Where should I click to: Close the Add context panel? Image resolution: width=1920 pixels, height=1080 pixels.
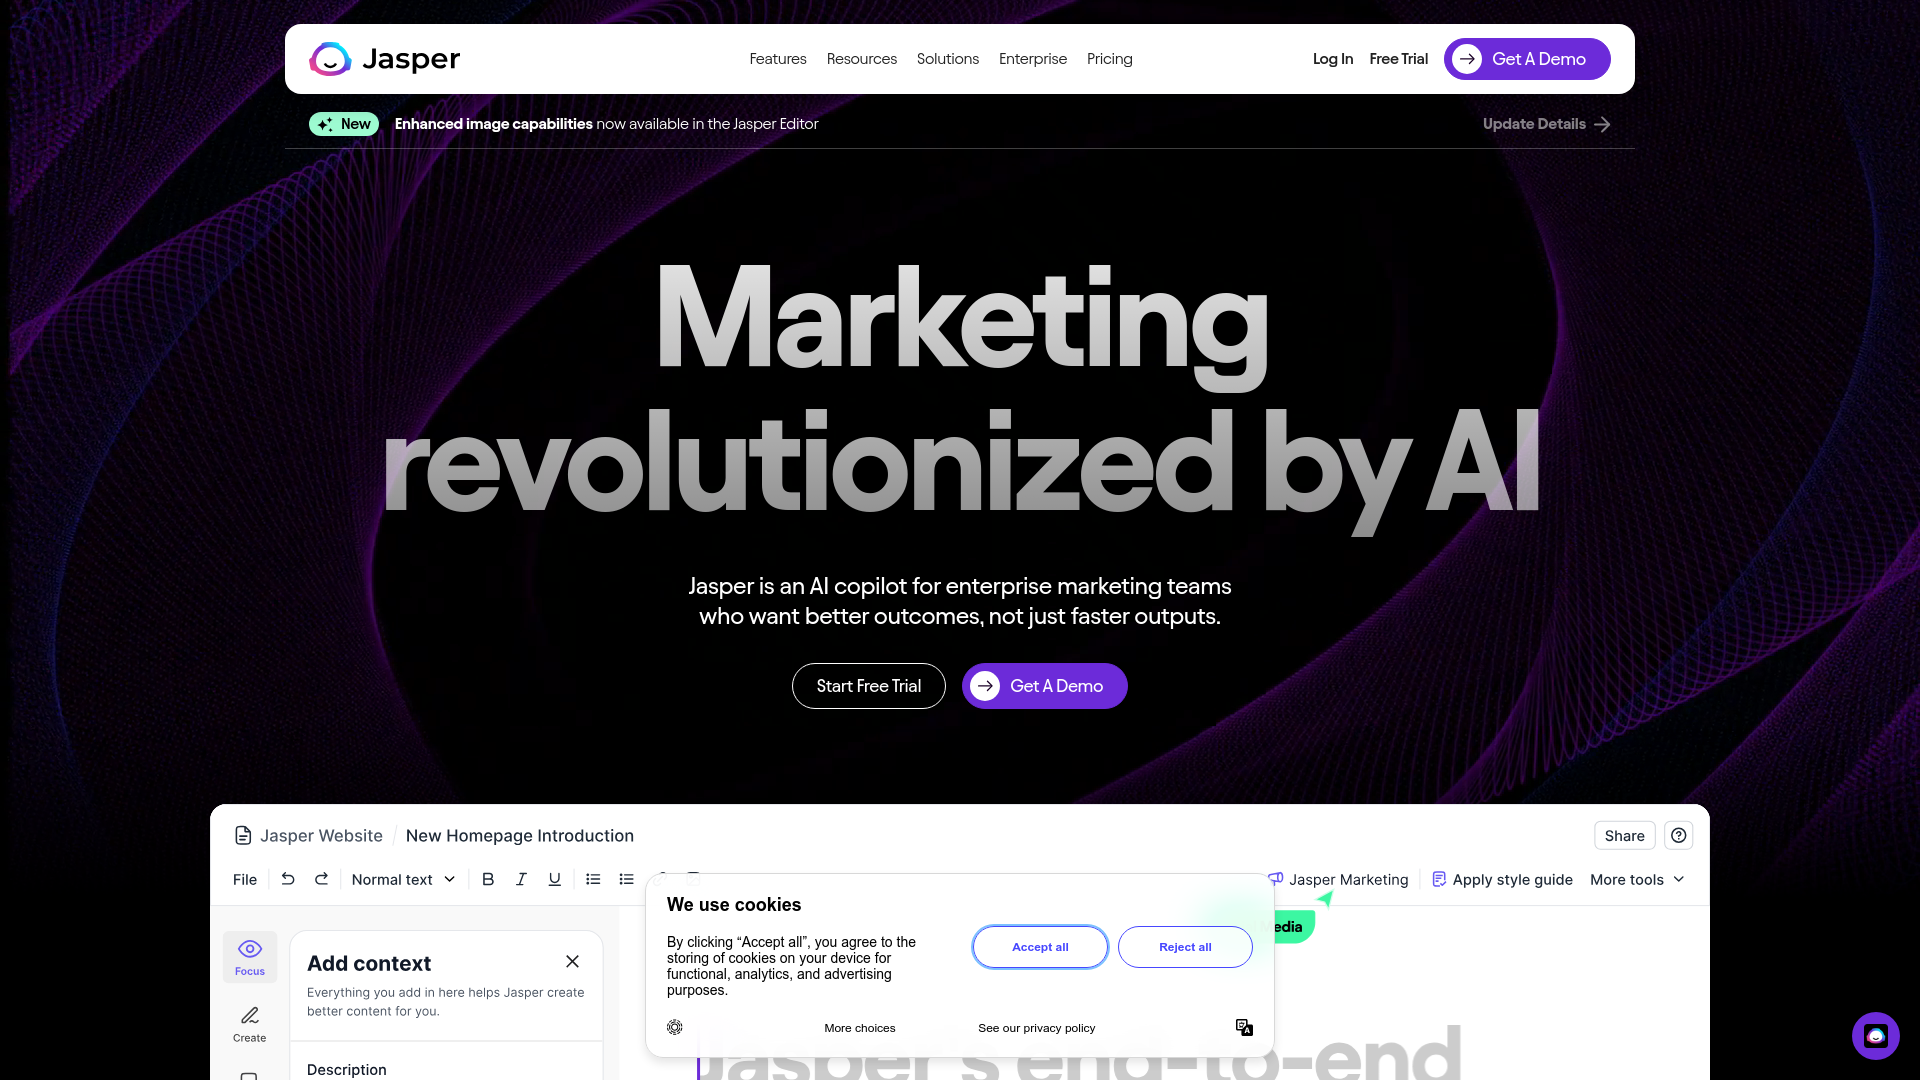pyautogui.click(x=572, y=961)
